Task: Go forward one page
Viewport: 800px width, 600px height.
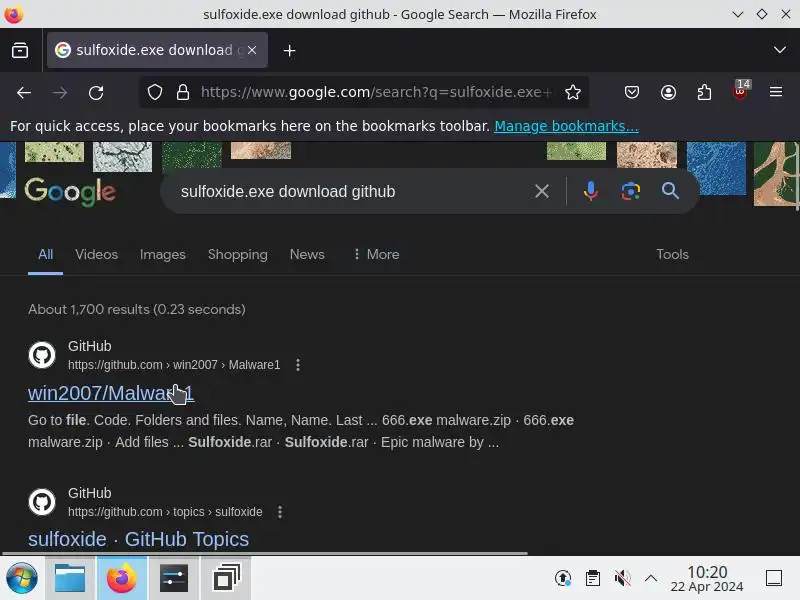Action: (x=60, y=92)
